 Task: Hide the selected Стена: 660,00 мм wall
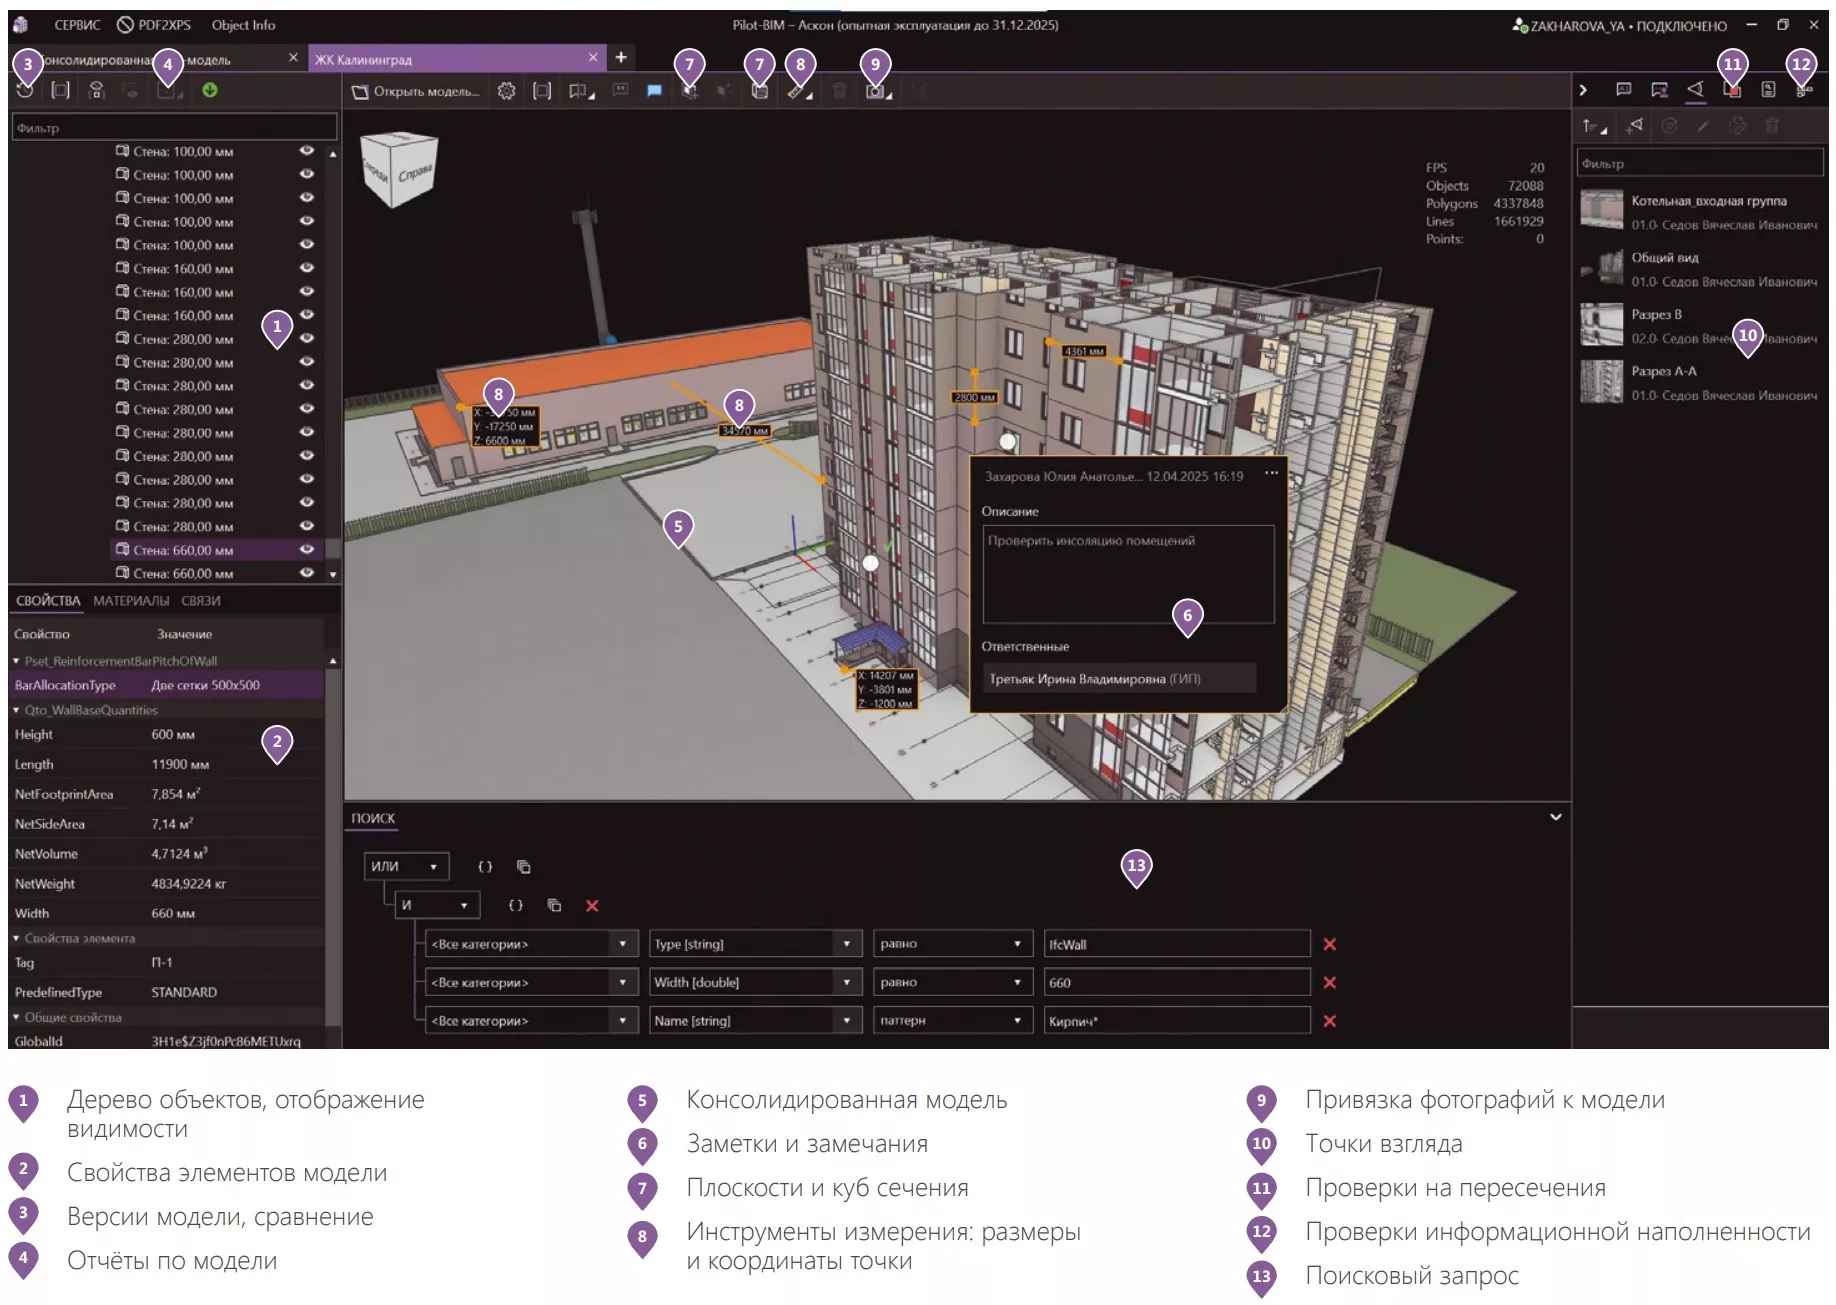click(x=307, y=549)
